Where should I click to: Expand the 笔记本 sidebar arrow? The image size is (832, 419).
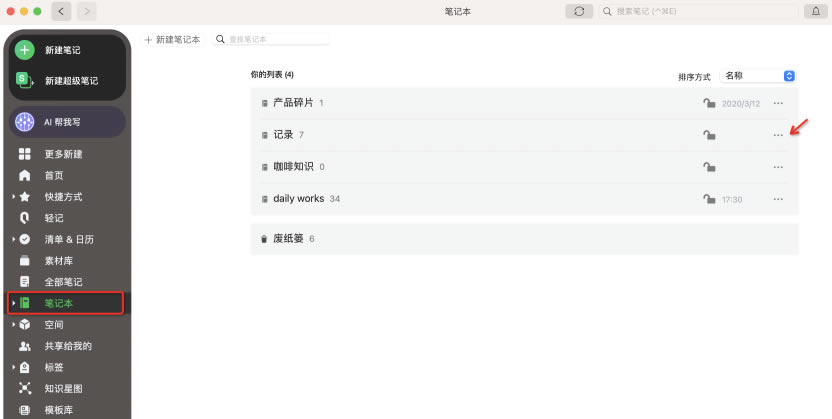pos(13,303)
